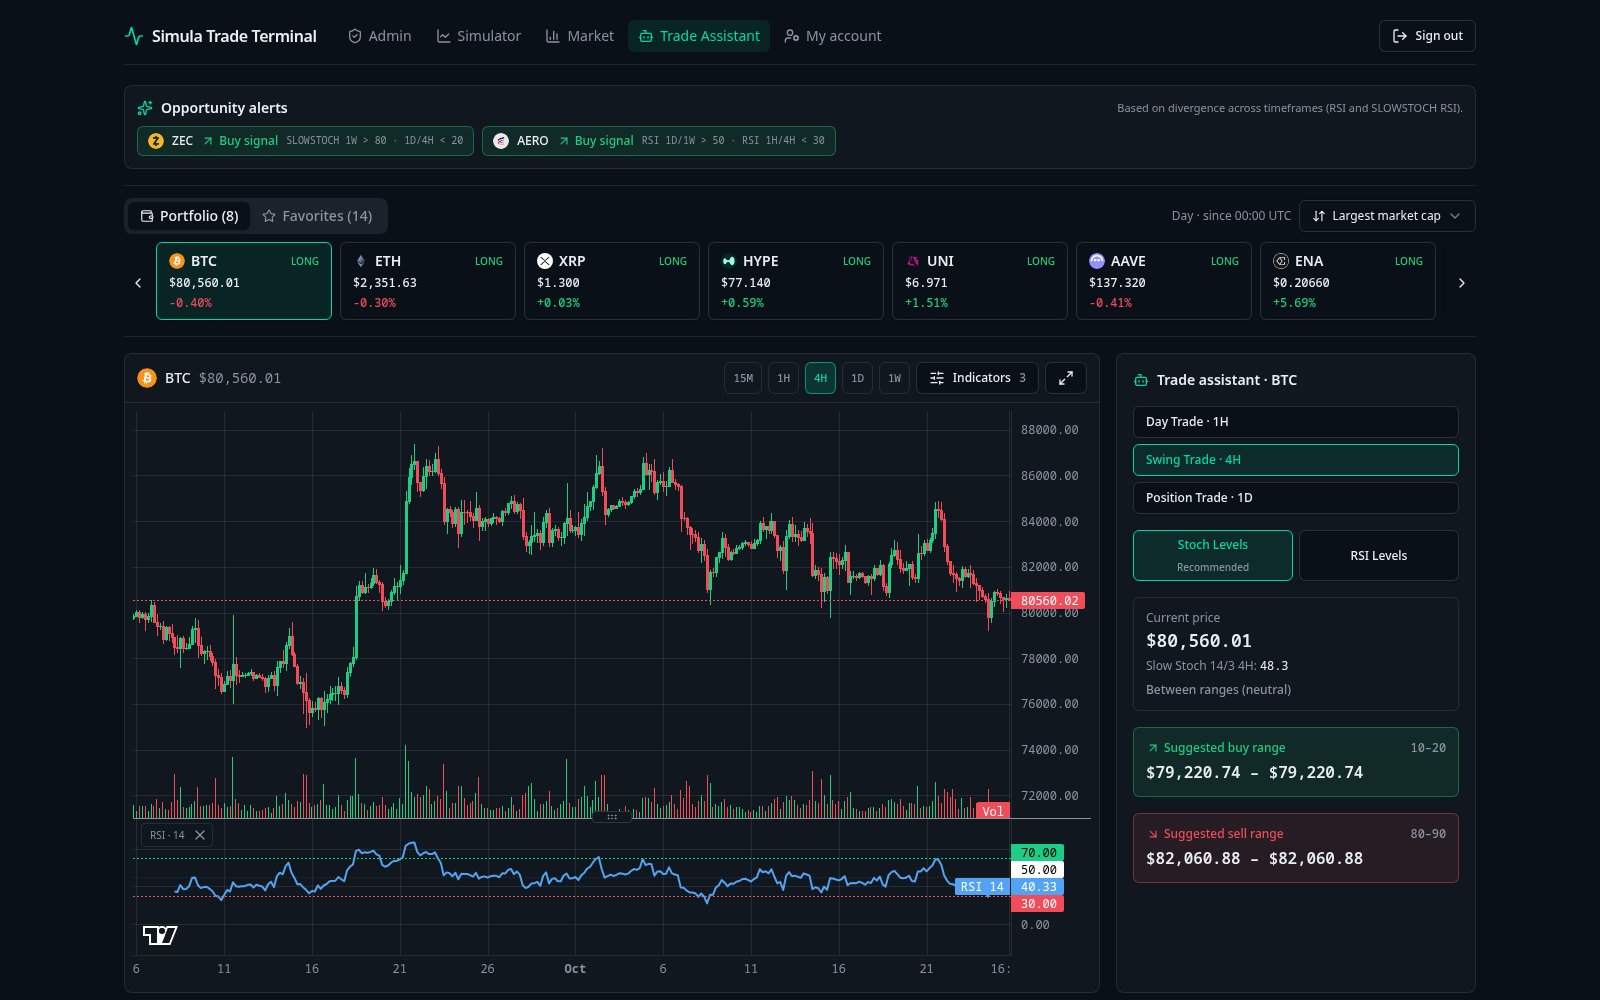Click the Suggested sell range card
Viewport: 1600px width, 1000px height.
point(1295,848)
